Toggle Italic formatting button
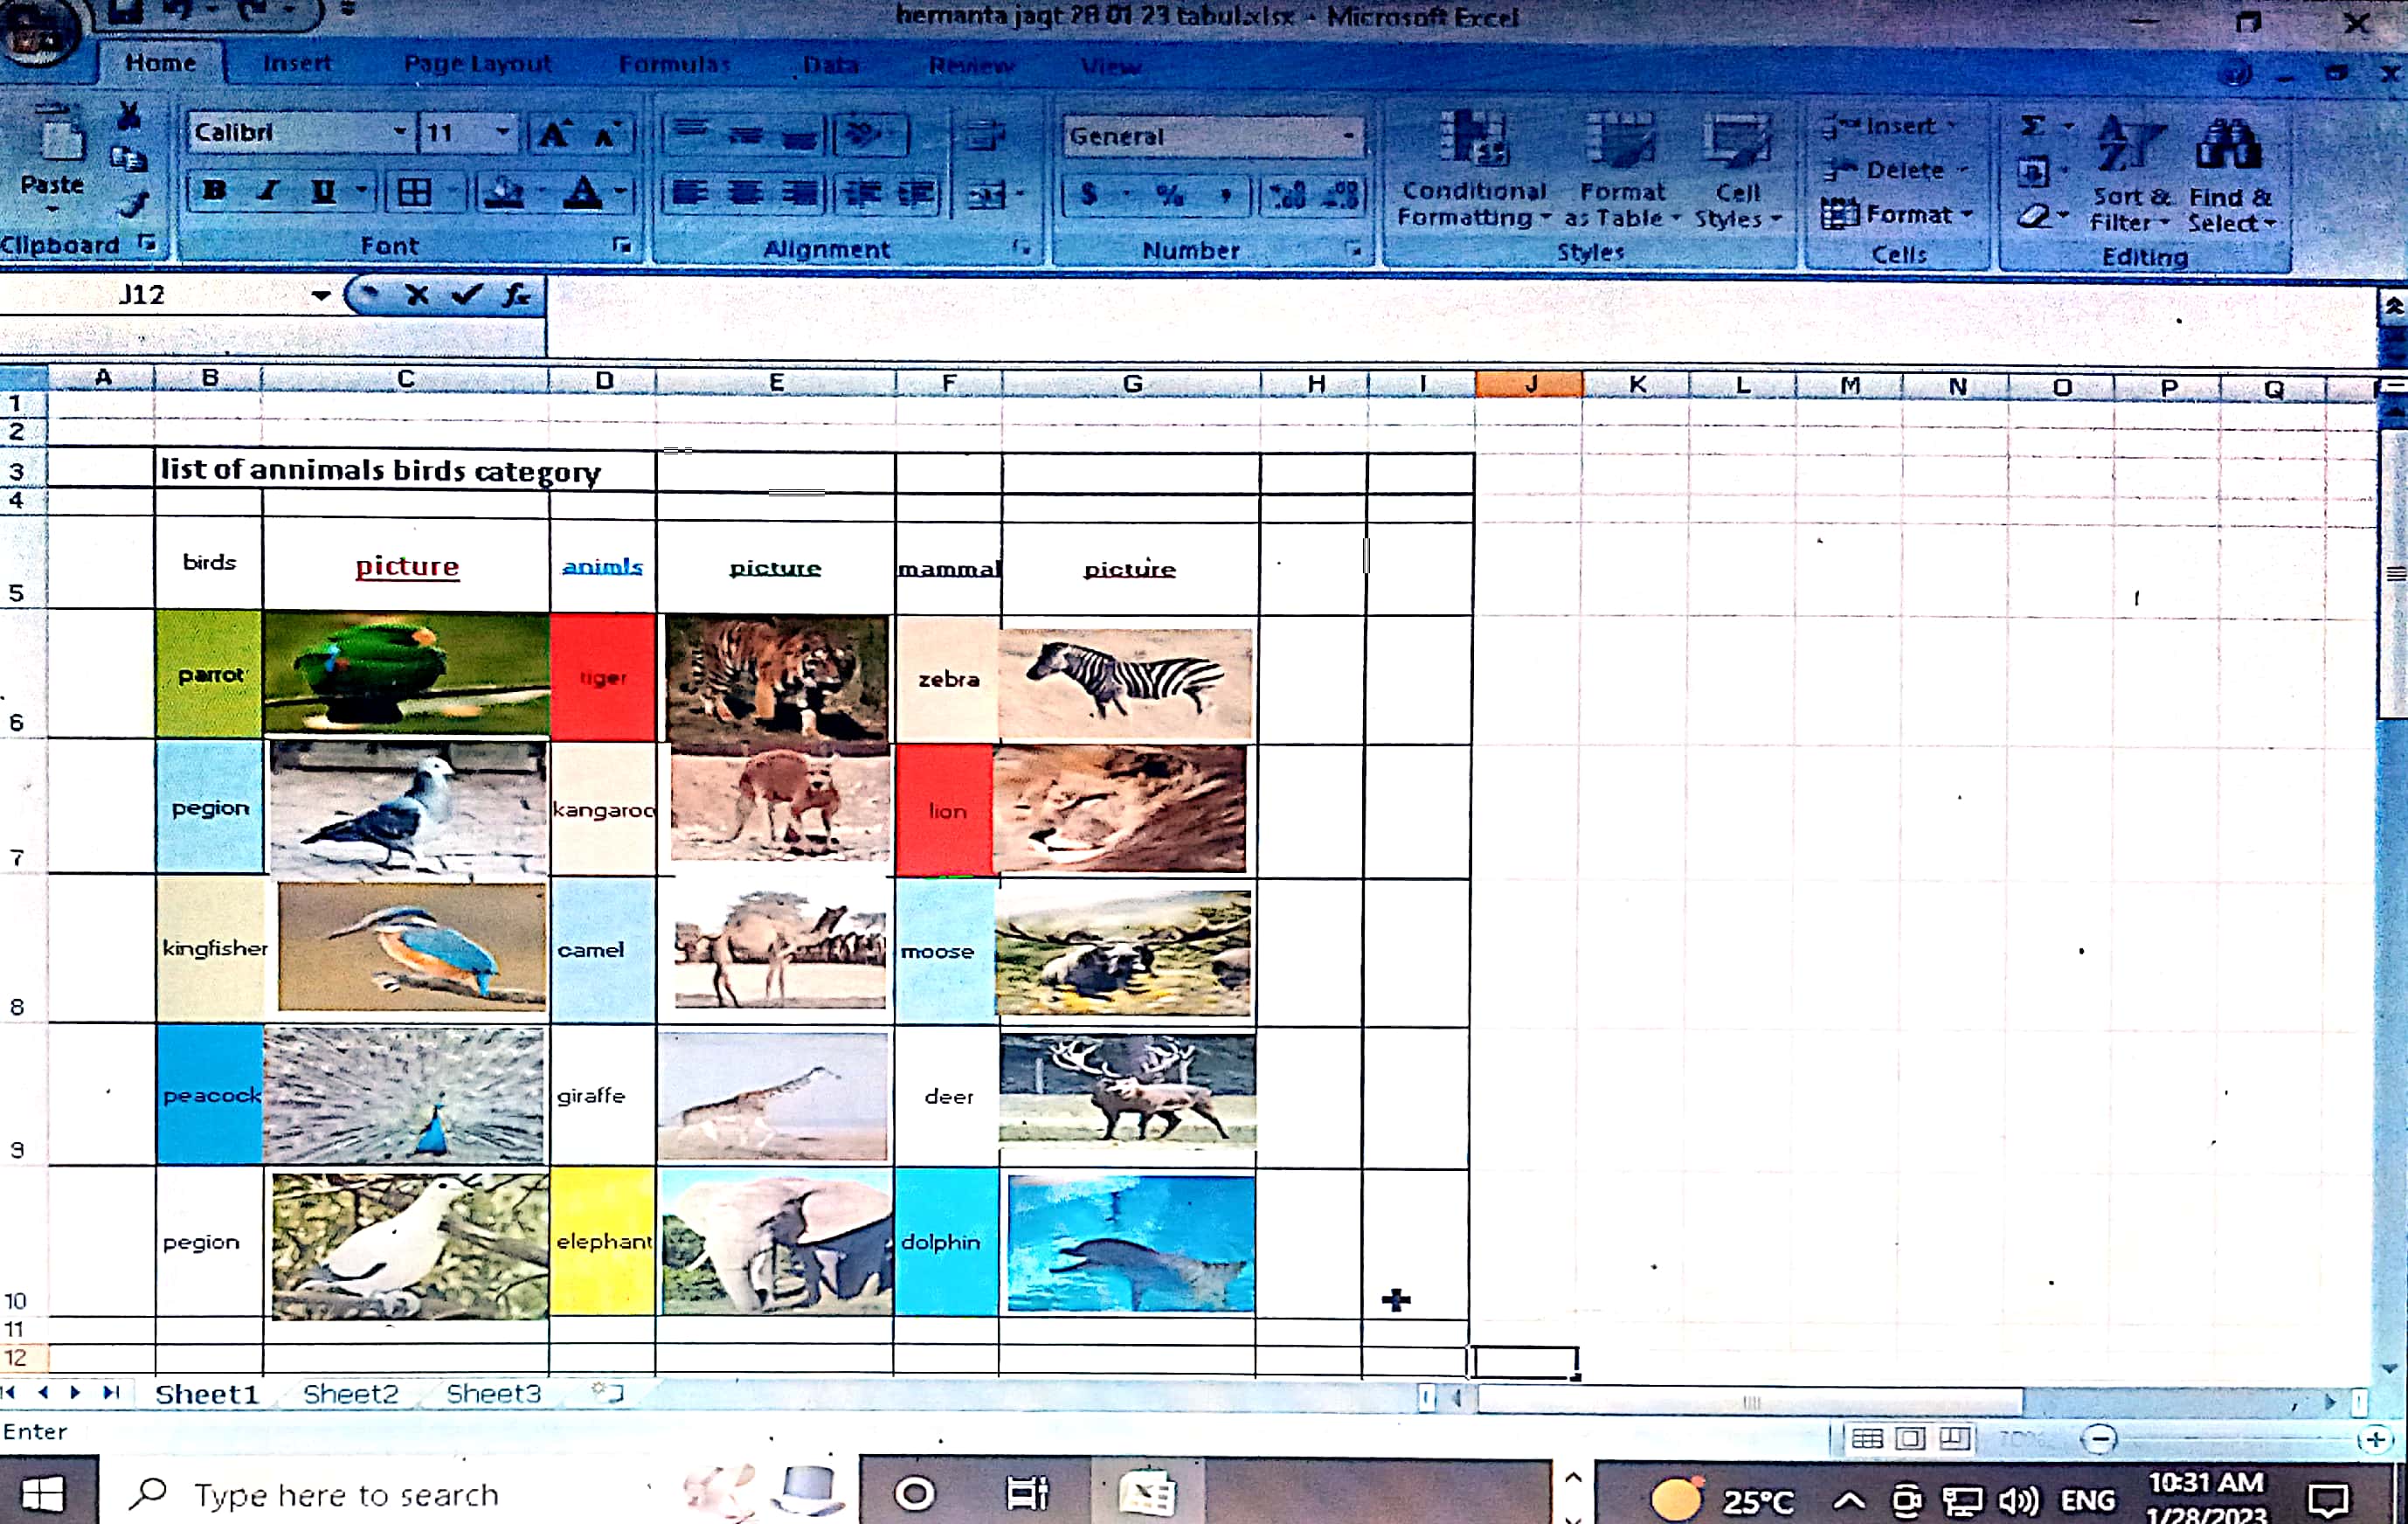 (268, 191)
